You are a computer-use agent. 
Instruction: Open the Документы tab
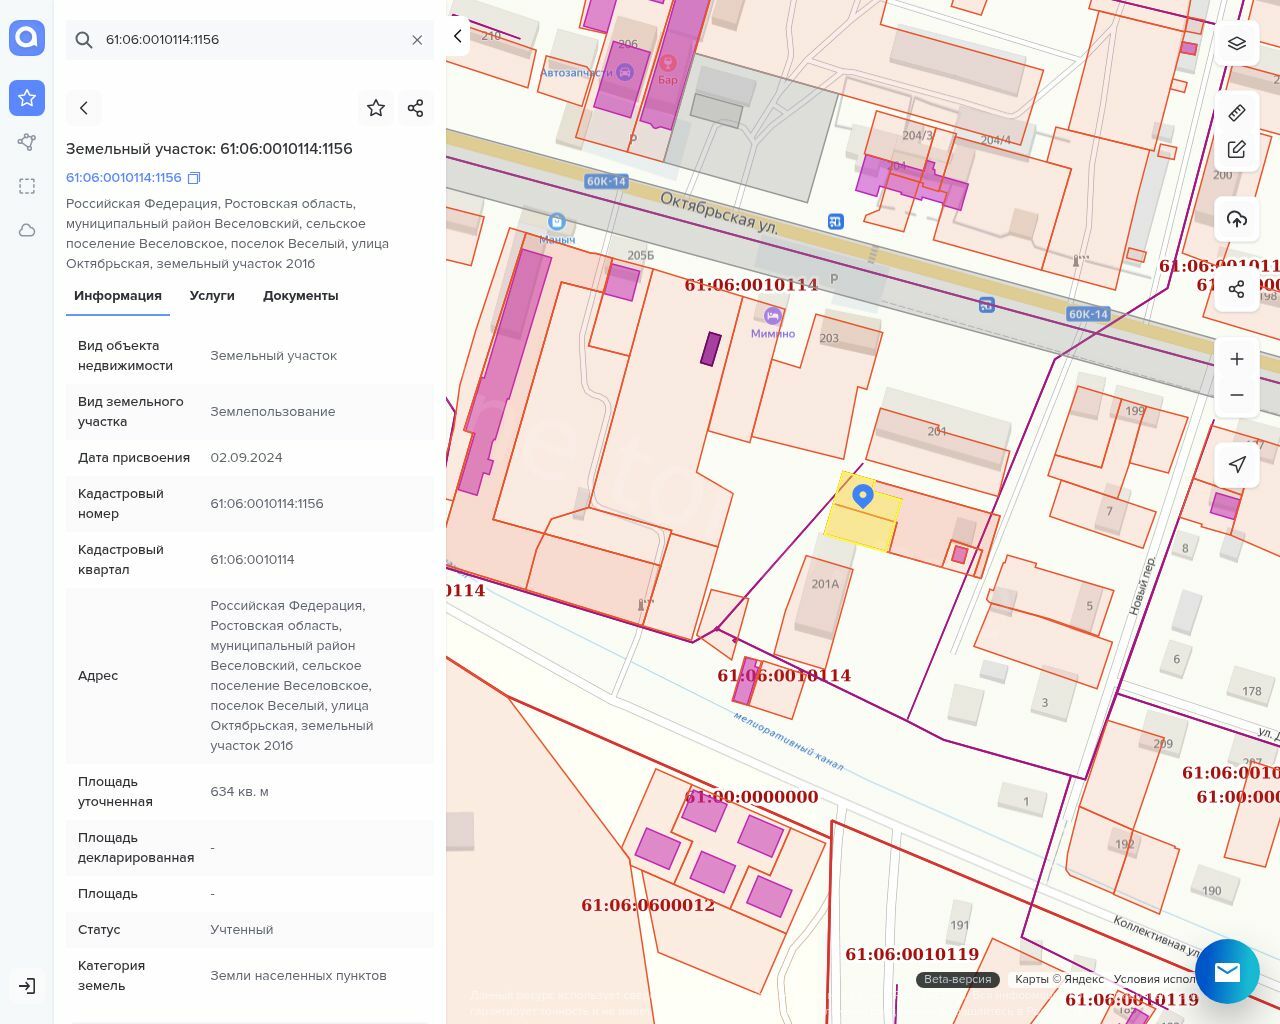click(x=300, y=296)
